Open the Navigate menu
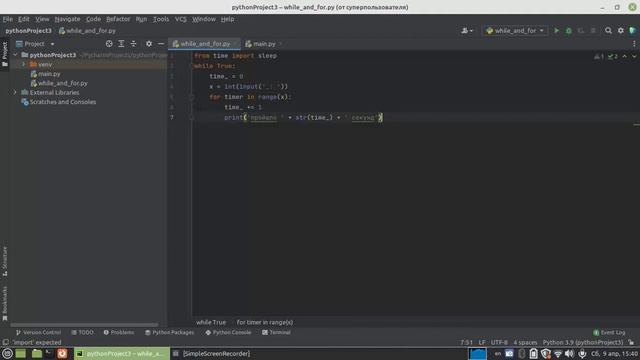 coord(67,19)
